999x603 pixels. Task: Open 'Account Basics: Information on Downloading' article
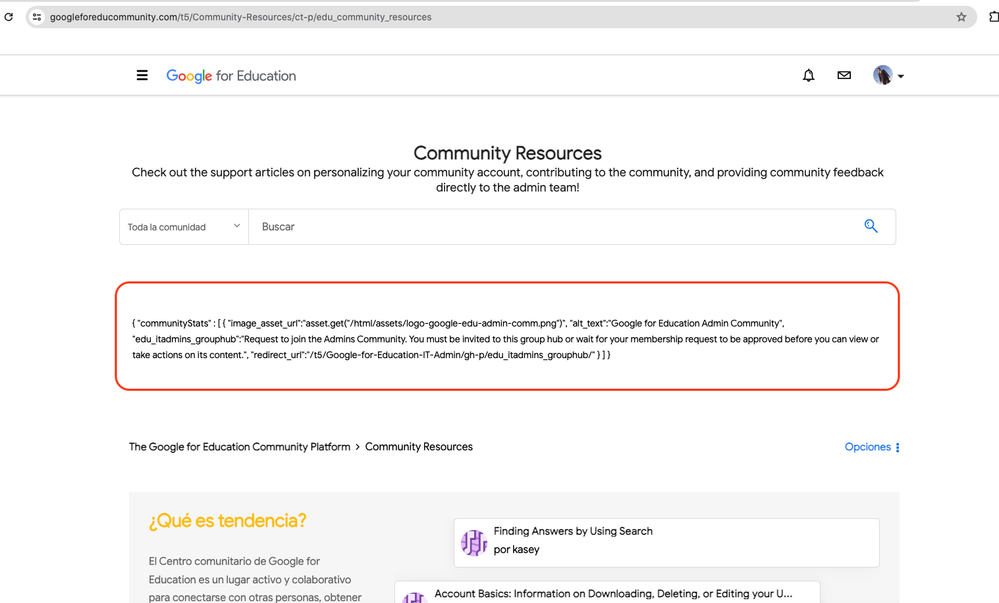click(x=614, y=593)
